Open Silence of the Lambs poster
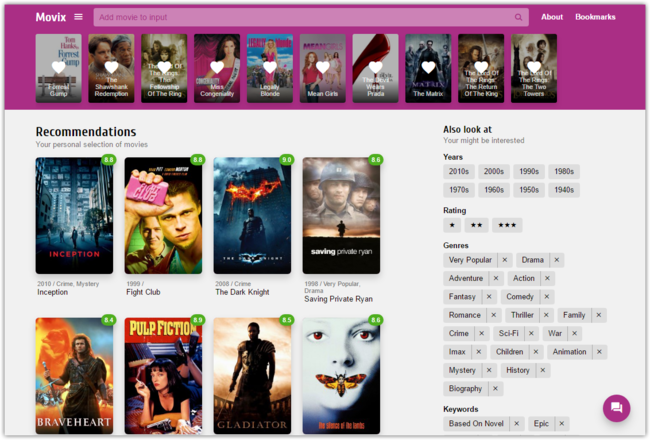 (x=341, y=376)
